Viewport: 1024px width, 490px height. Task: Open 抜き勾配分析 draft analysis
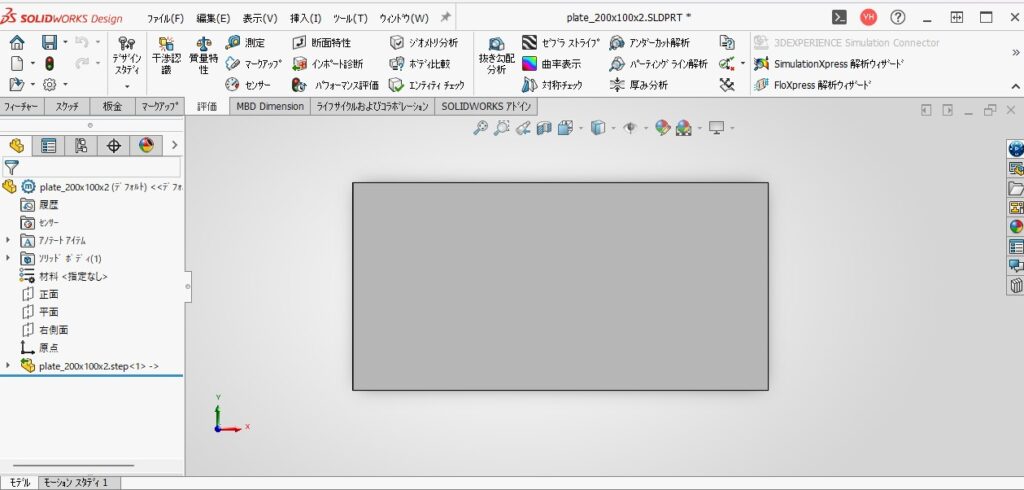tap(496, 56)
